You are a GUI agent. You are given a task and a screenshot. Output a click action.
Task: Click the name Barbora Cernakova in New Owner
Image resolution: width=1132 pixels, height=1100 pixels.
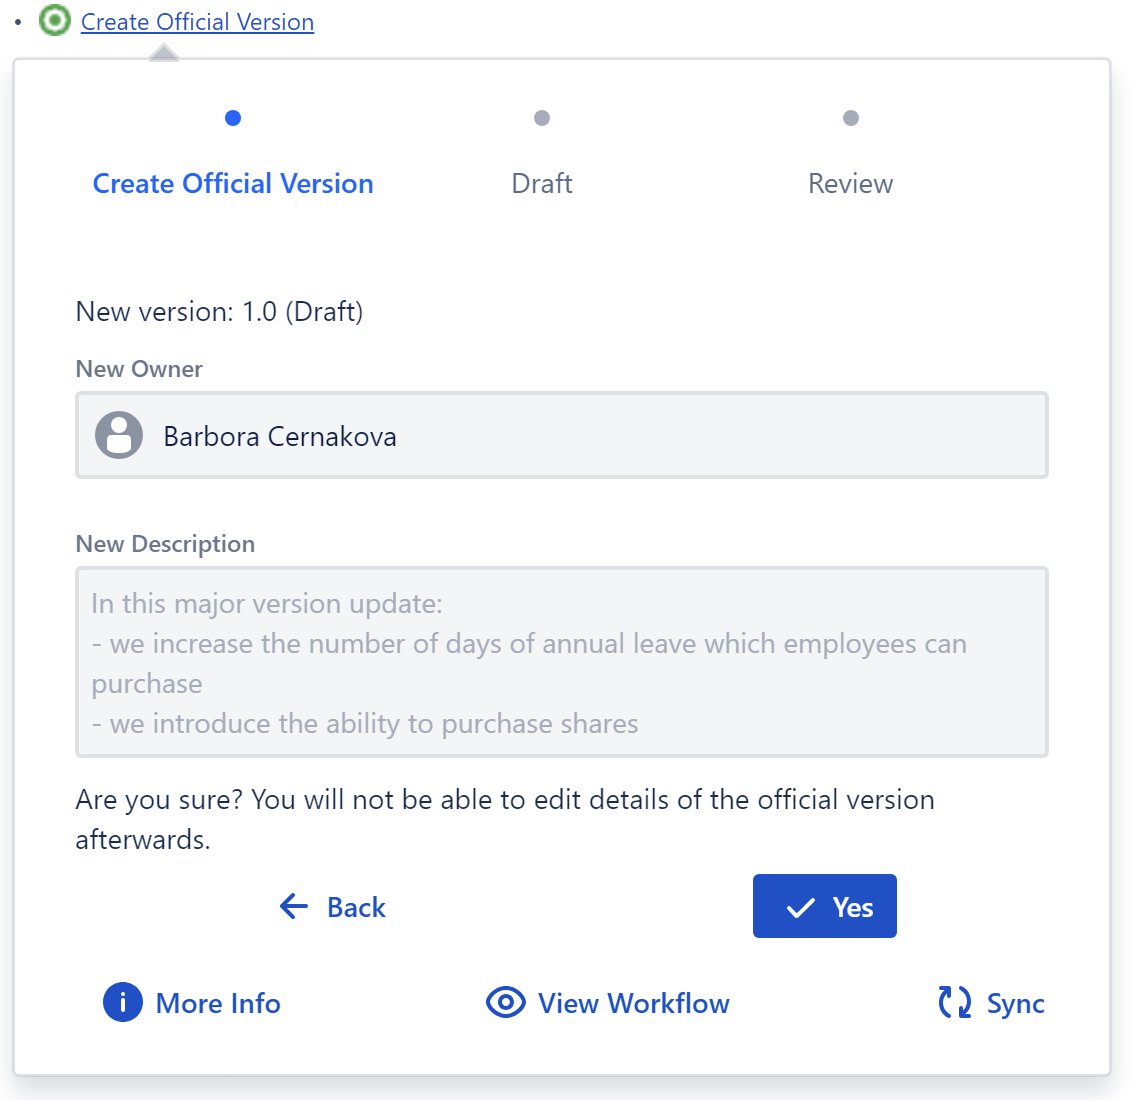point(280,437)
